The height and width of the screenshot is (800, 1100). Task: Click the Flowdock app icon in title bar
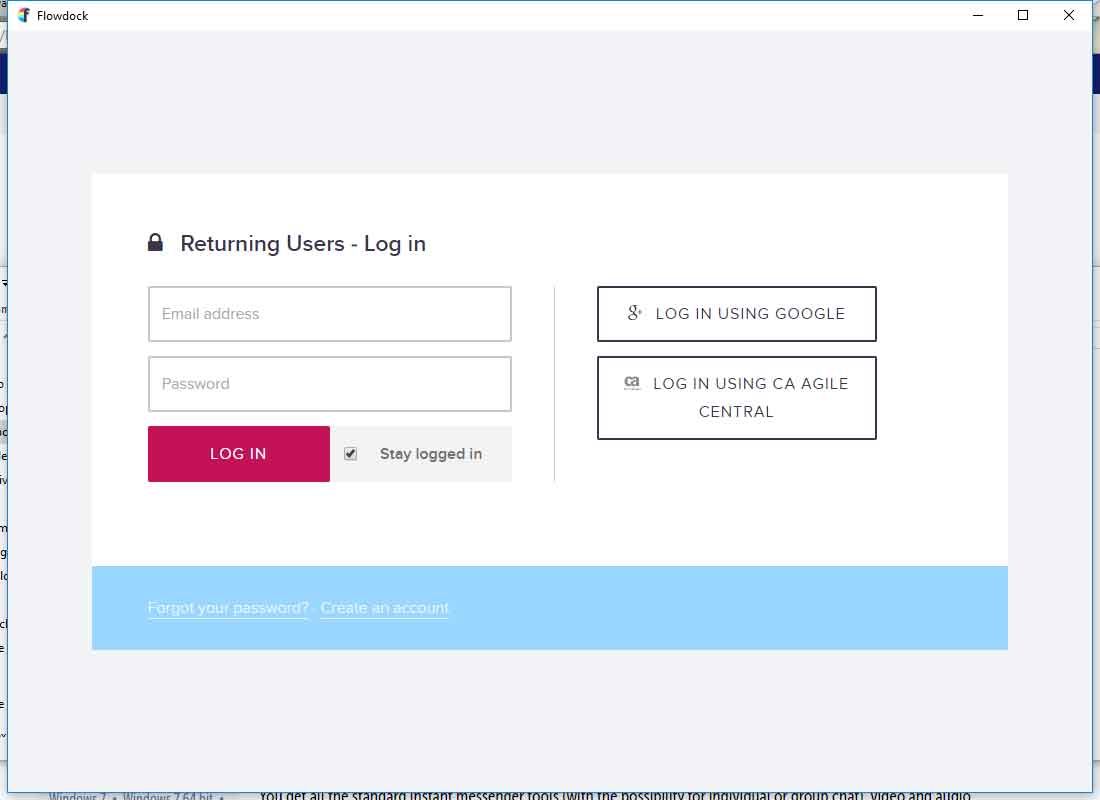pos(24,15)
